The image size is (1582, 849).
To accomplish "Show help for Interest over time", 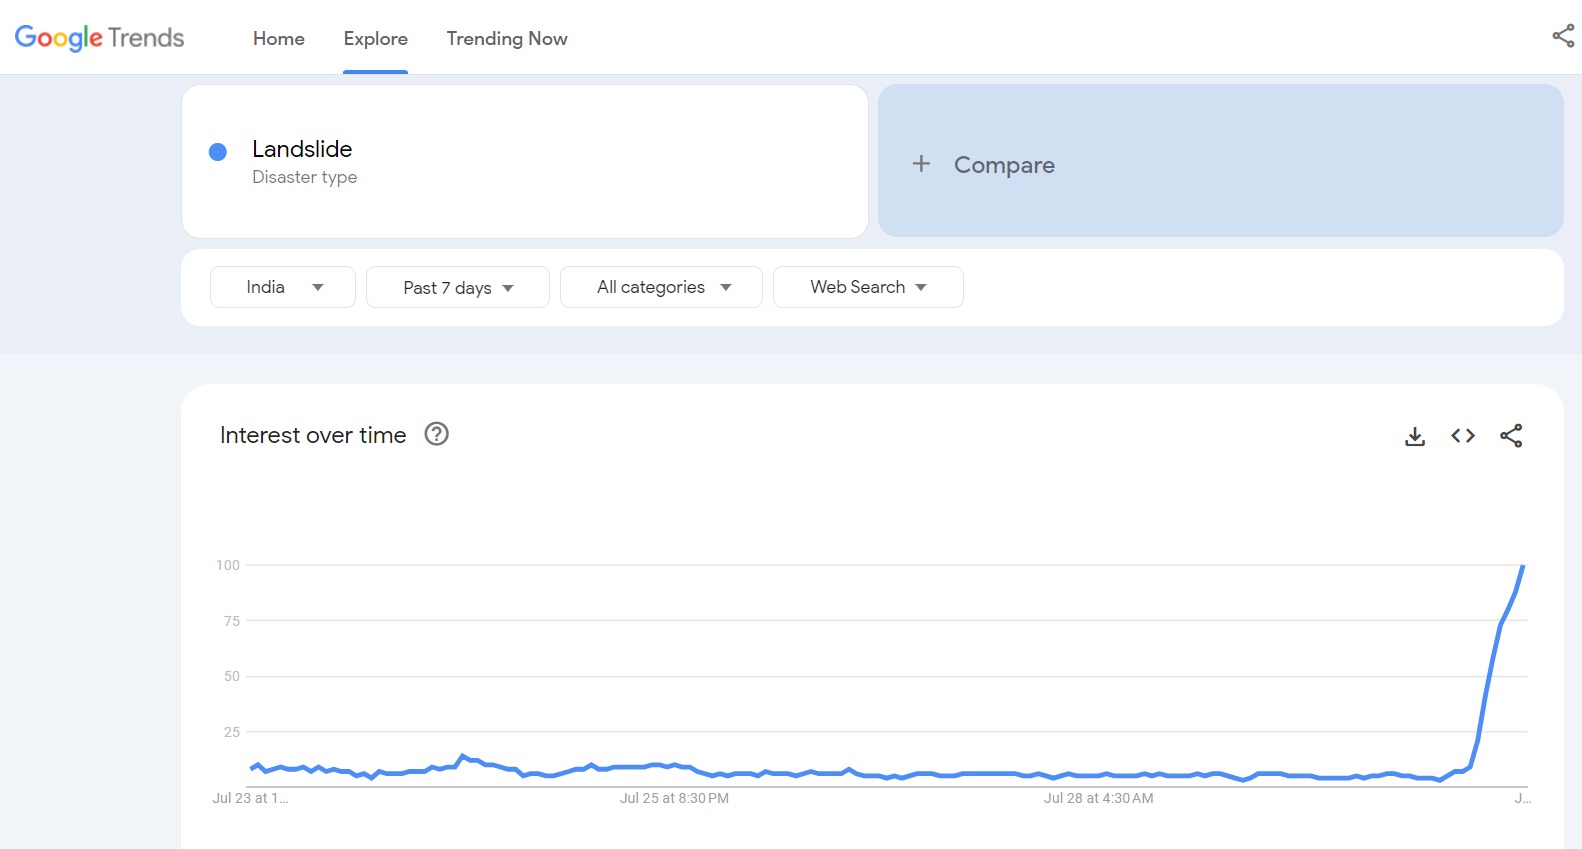I will (437, 434).
